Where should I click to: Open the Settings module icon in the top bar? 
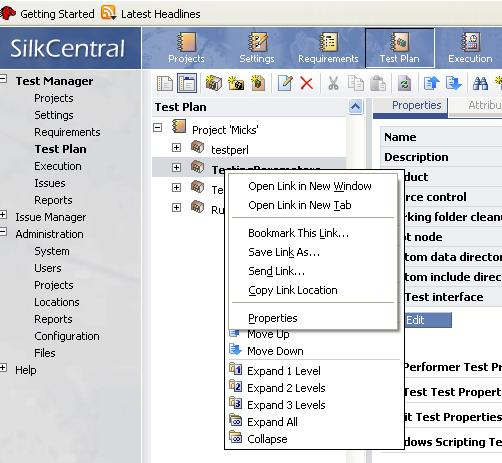(257, 48)
